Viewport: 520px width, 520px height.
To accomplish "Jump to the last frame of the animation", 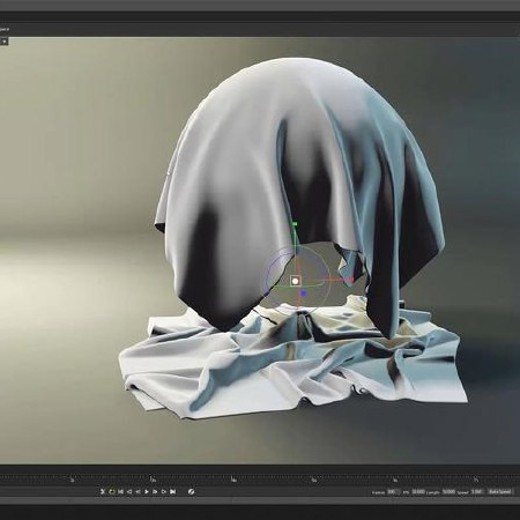I will click(173, 492).
